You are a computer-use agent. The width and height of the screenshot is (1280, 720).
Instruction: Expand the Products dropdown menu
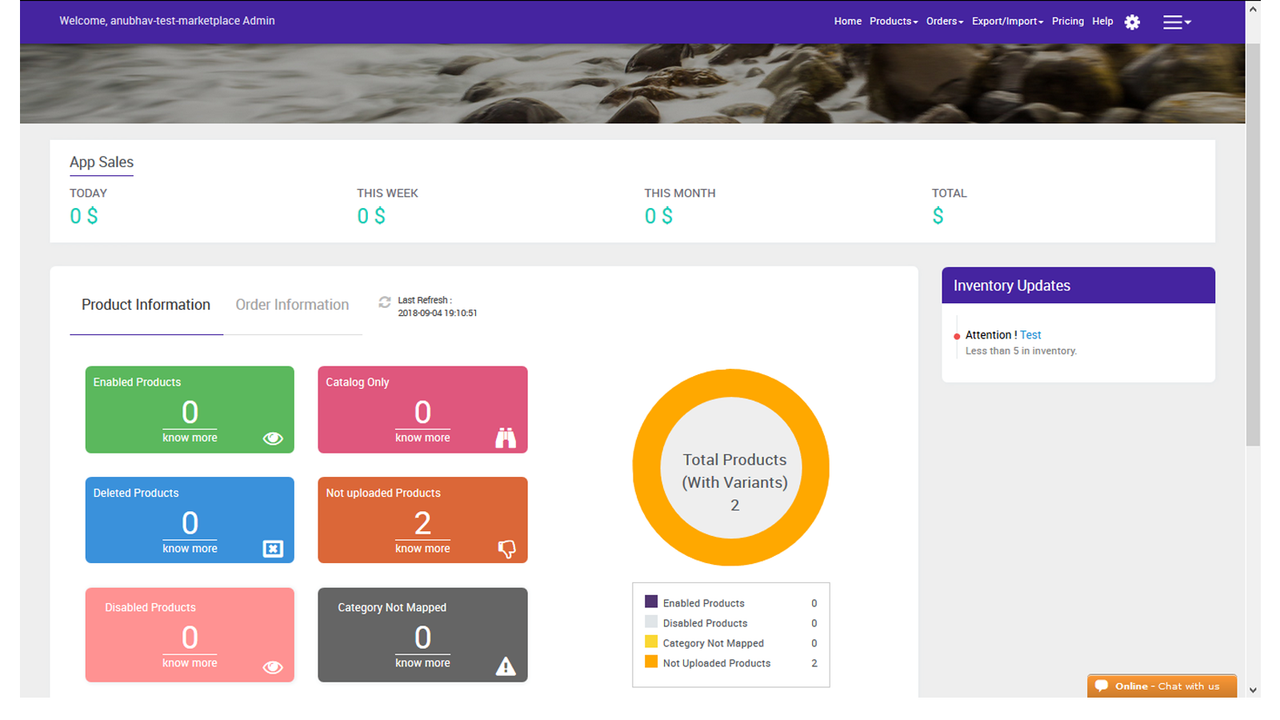pos(893,21)
